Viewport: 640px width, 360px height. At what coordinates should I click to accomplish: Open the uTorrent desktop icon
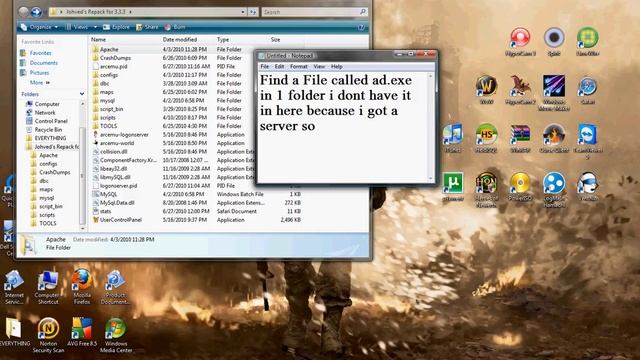point(453,187)
